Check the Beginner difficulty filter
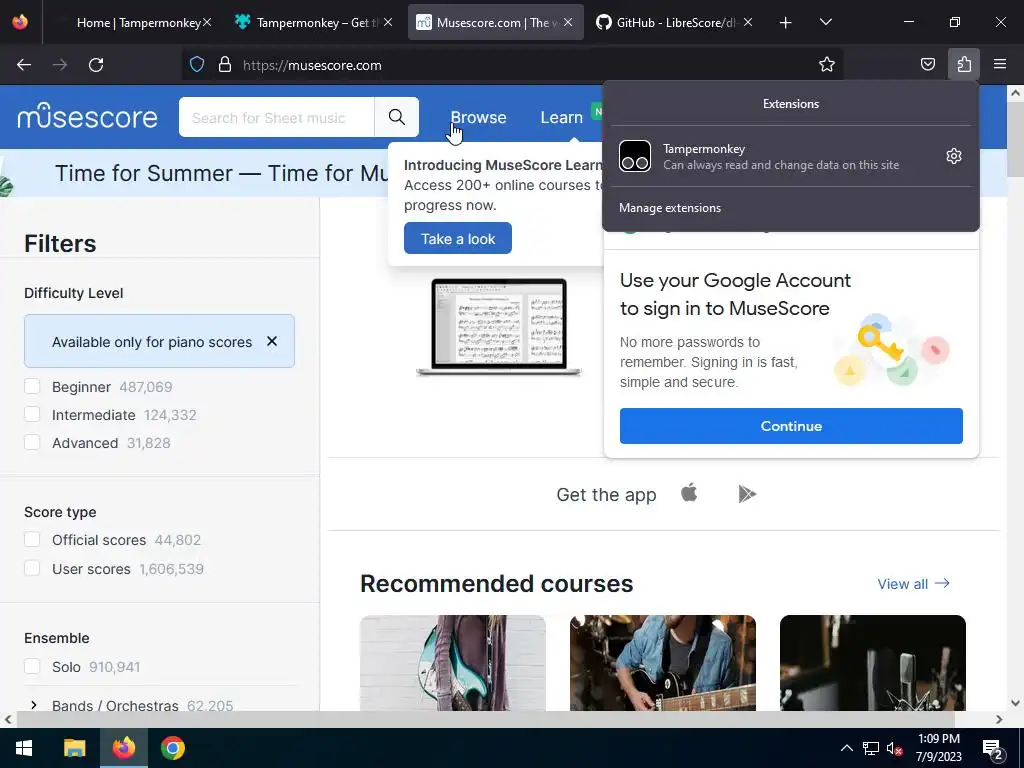 32,386
